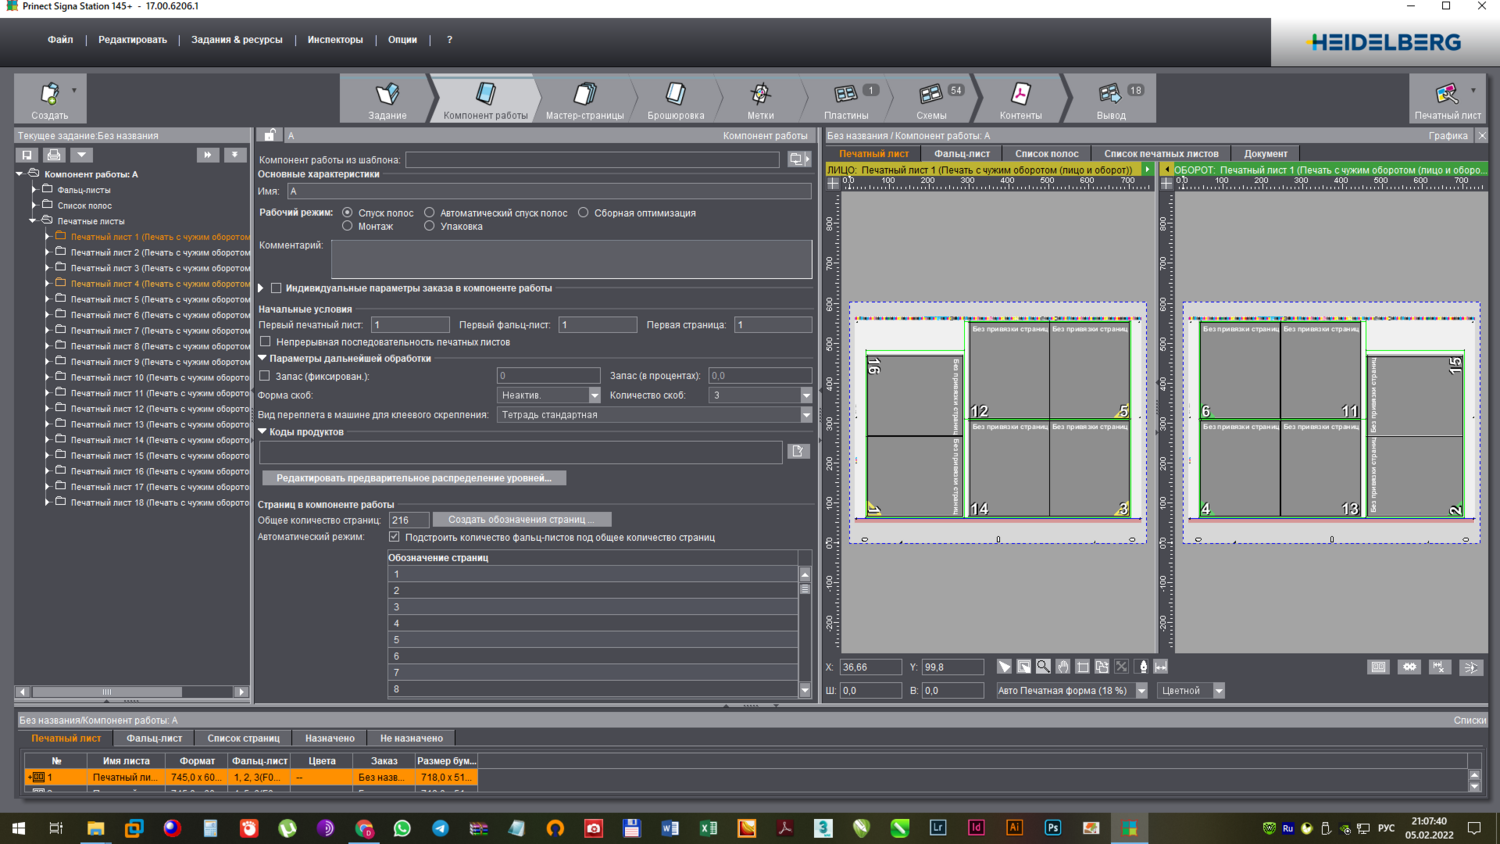The height and width of the screenshot is (844, 1500).
Task: Open the Задания & ресурсы menu
Action: 237,40
